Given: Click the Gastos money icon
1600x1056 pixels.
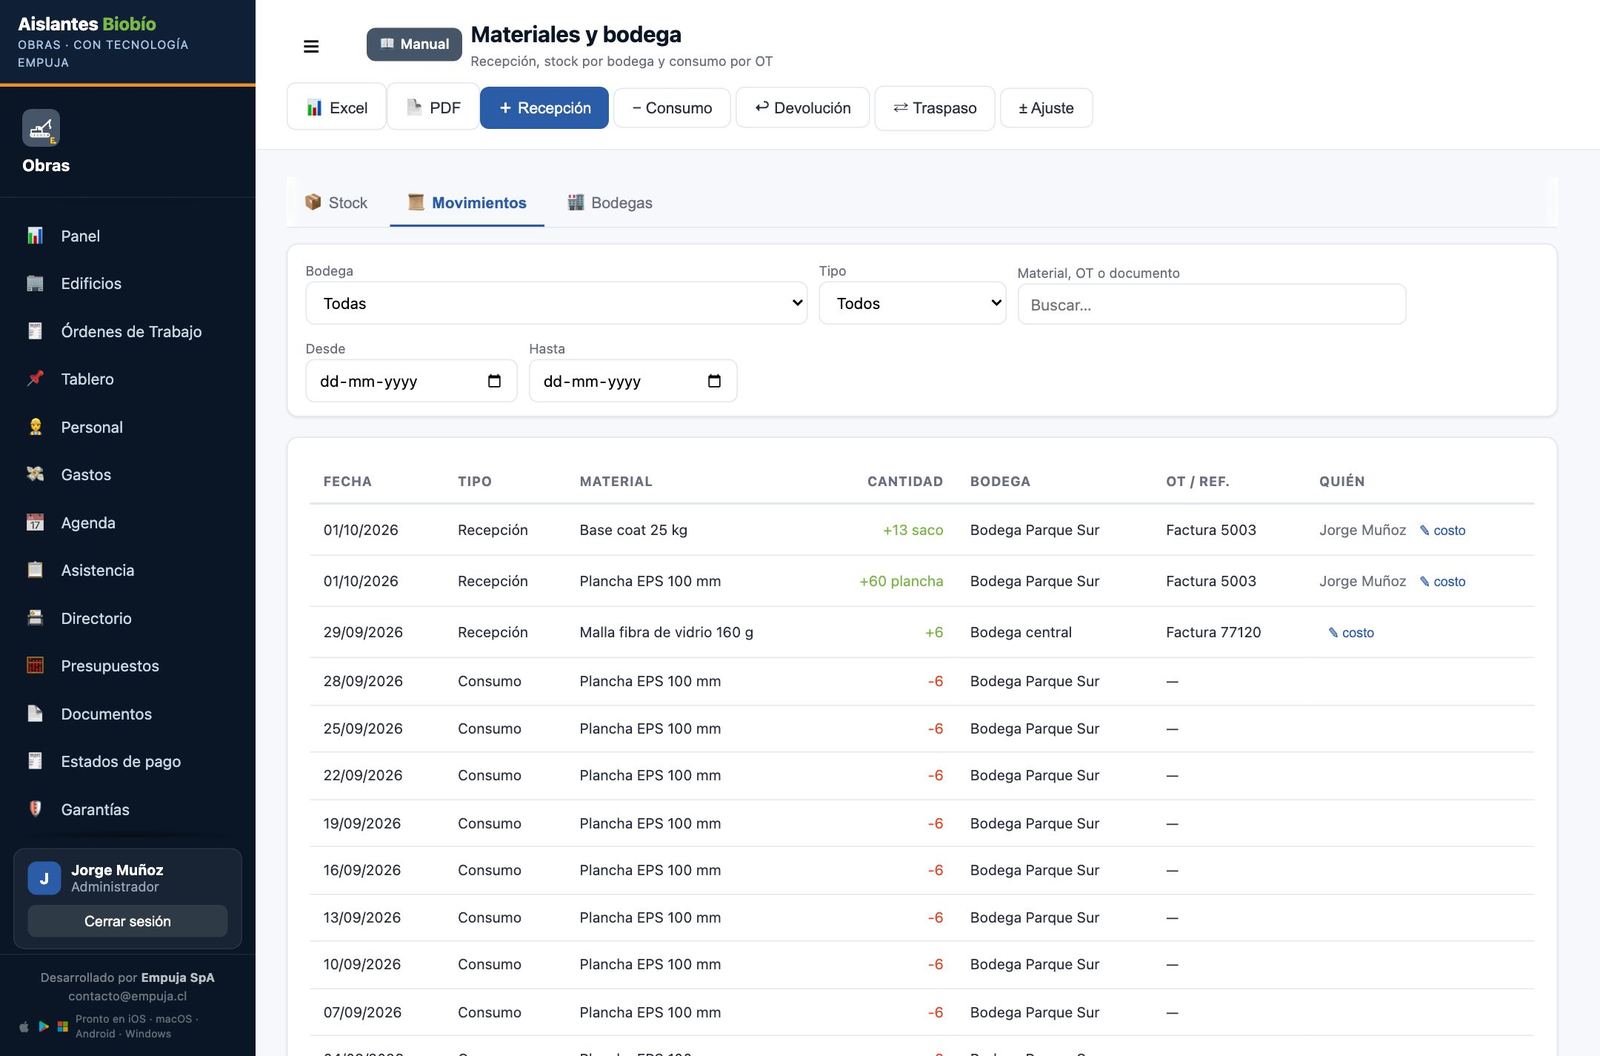Looking at the screenshot, I should [35, 475].
